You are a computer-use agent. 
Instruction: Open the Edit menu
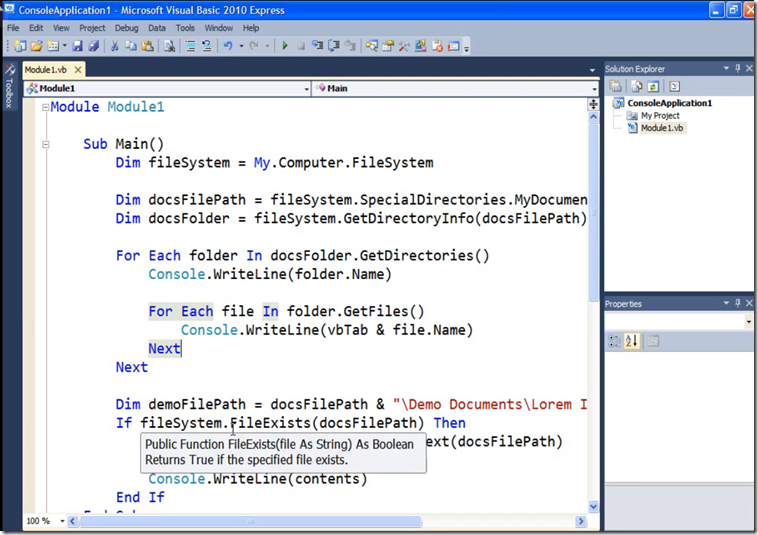tap(36, 28)
